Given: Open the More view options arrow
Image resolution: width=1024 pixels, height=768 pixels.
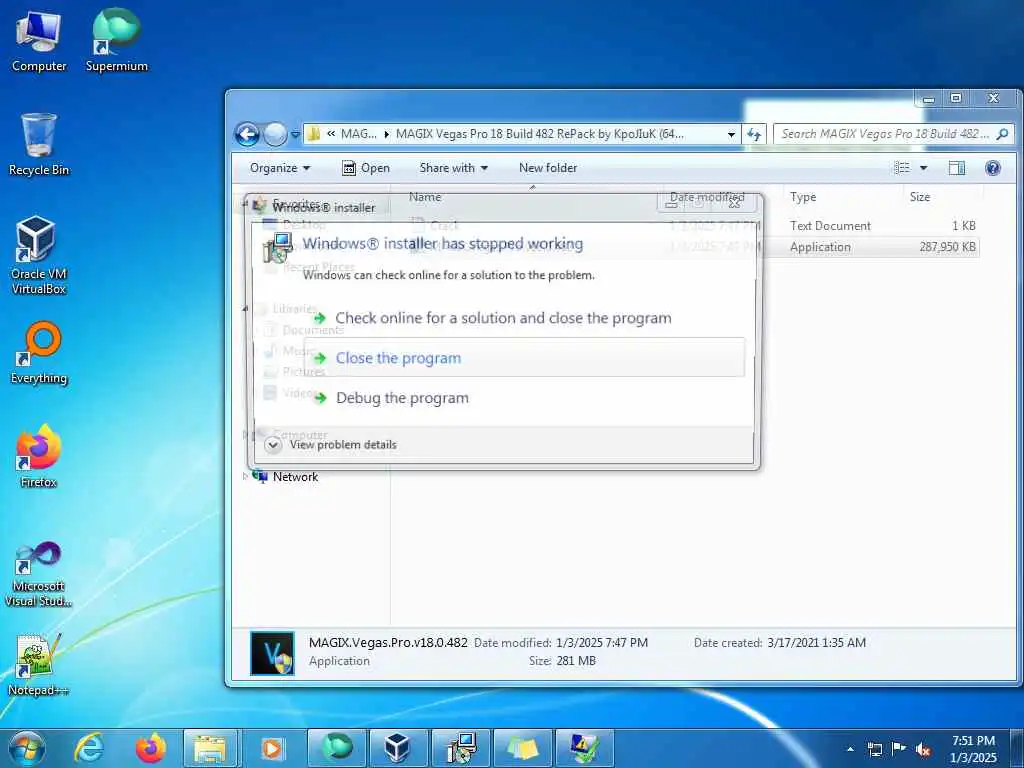Looking at the screenshot, I should click(x=923, y=168).
